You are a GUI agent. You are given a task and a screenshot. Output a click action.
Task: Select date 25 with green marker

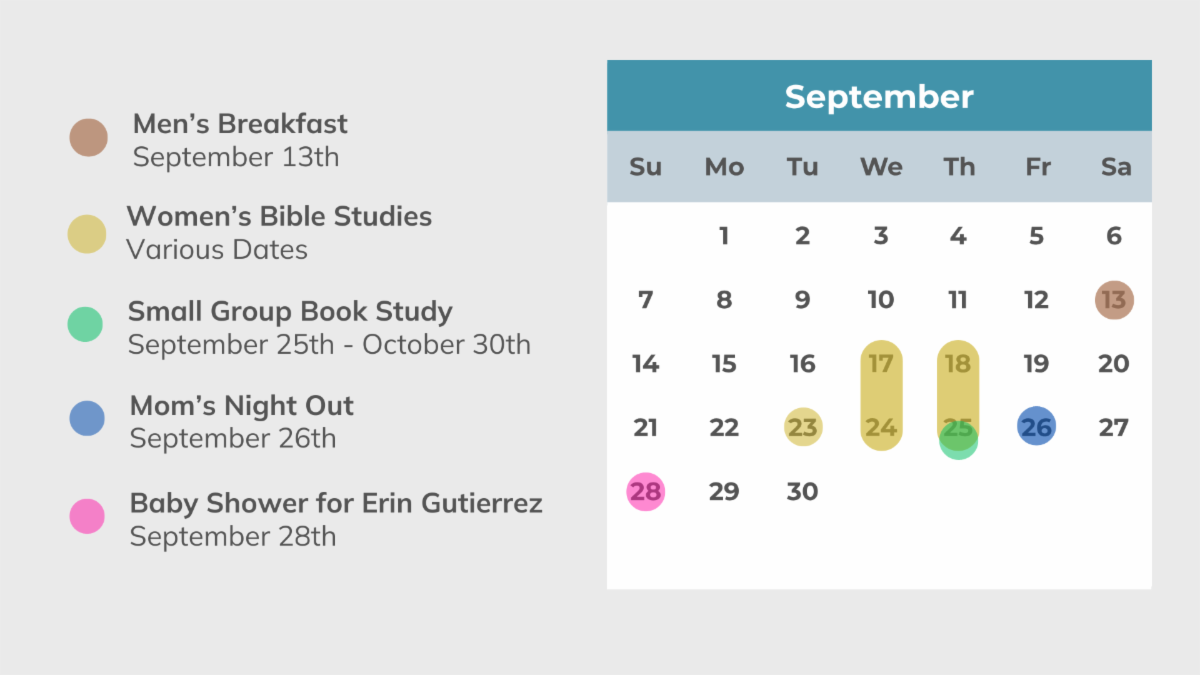coord(958,430)
